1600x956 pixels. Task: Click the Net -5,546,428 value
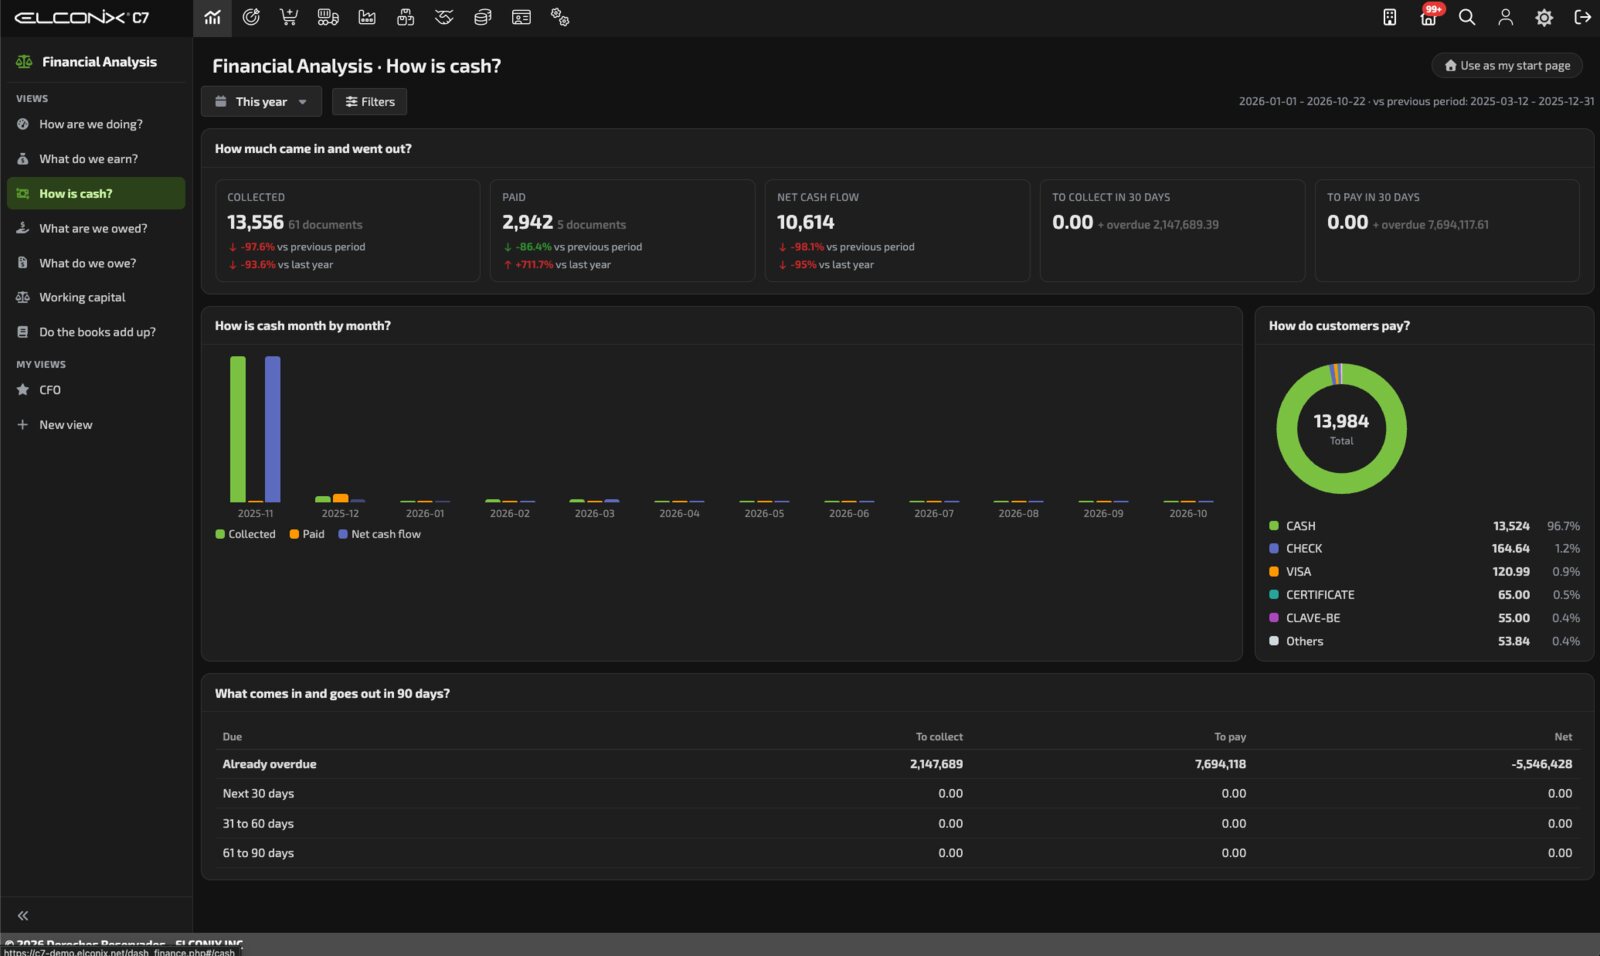(1541, 764)
